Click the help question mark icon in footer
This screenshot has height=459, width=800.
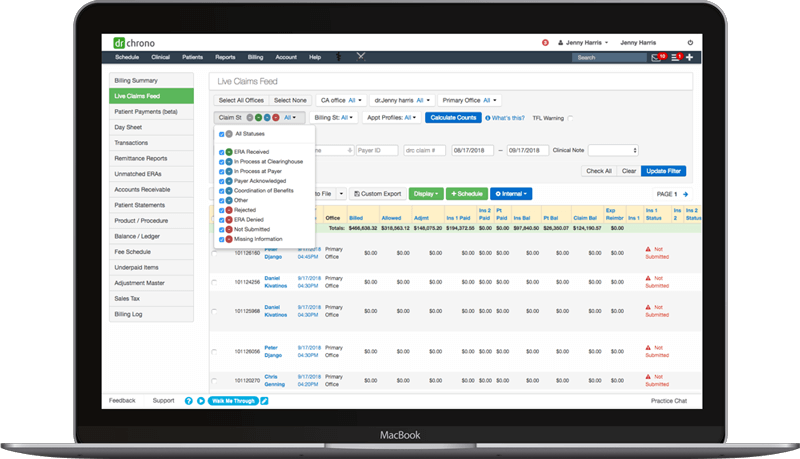188,401
